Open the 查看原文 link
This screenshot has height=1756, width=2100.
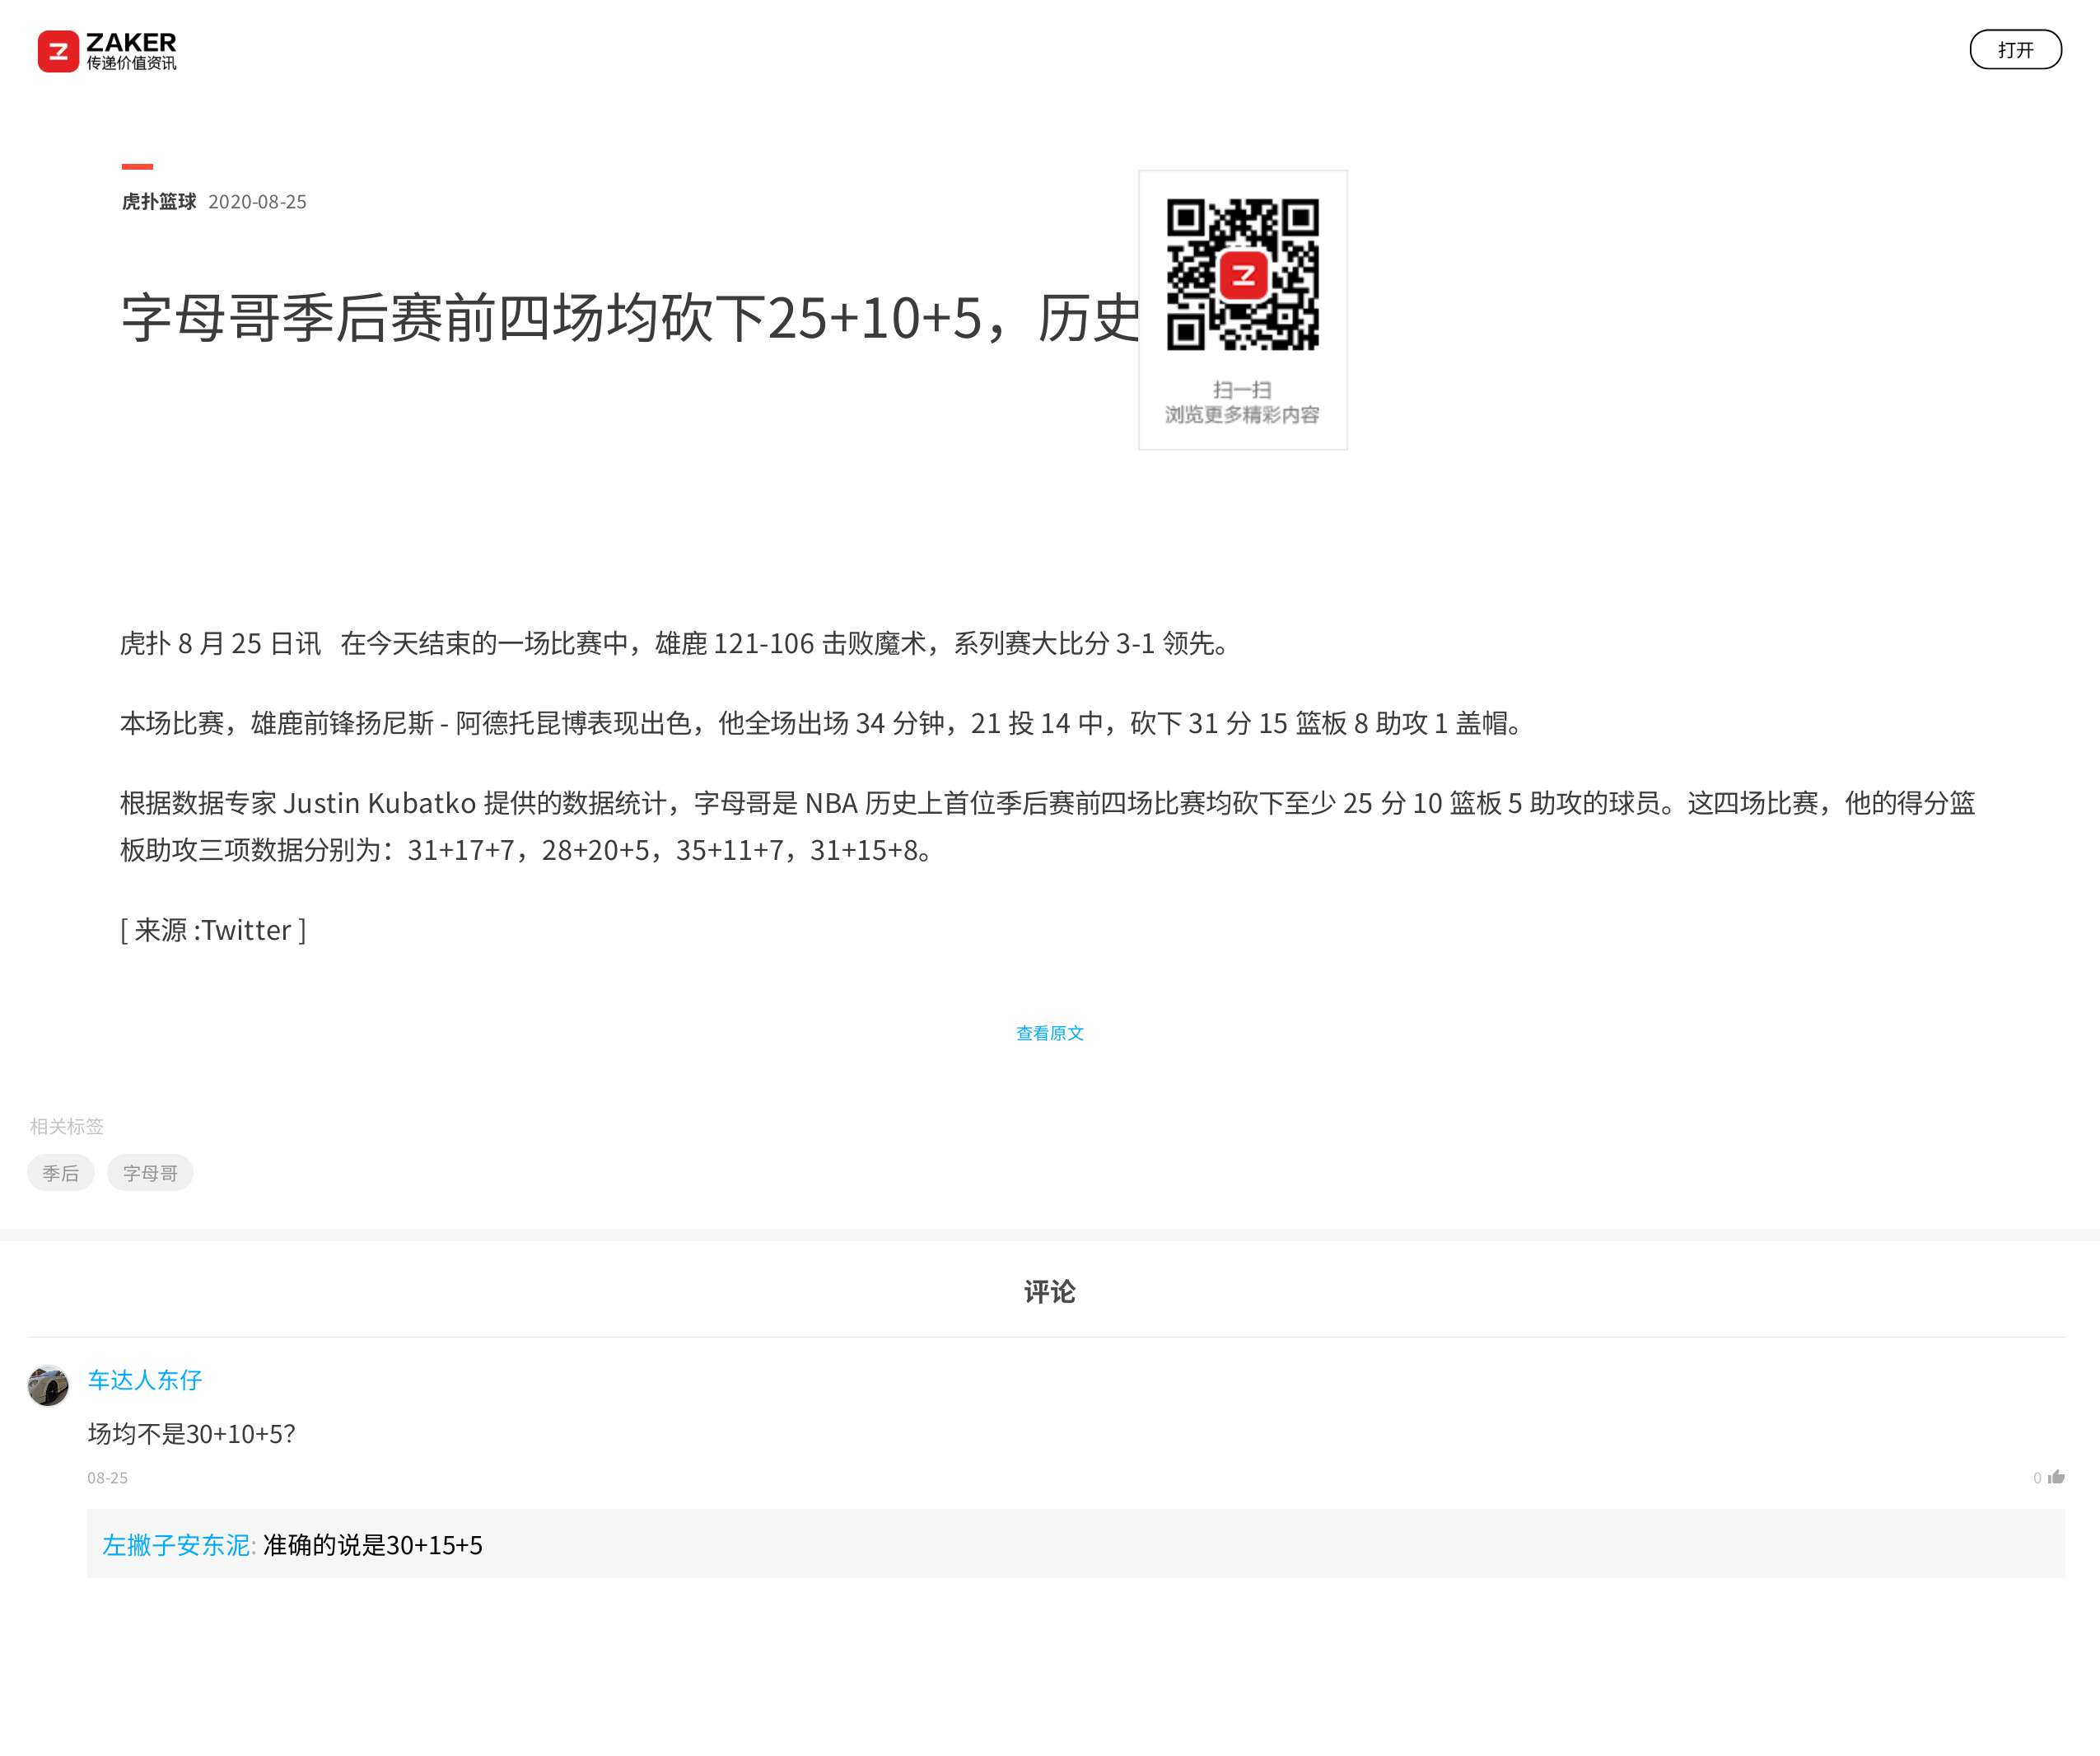click(1049, 1033)
